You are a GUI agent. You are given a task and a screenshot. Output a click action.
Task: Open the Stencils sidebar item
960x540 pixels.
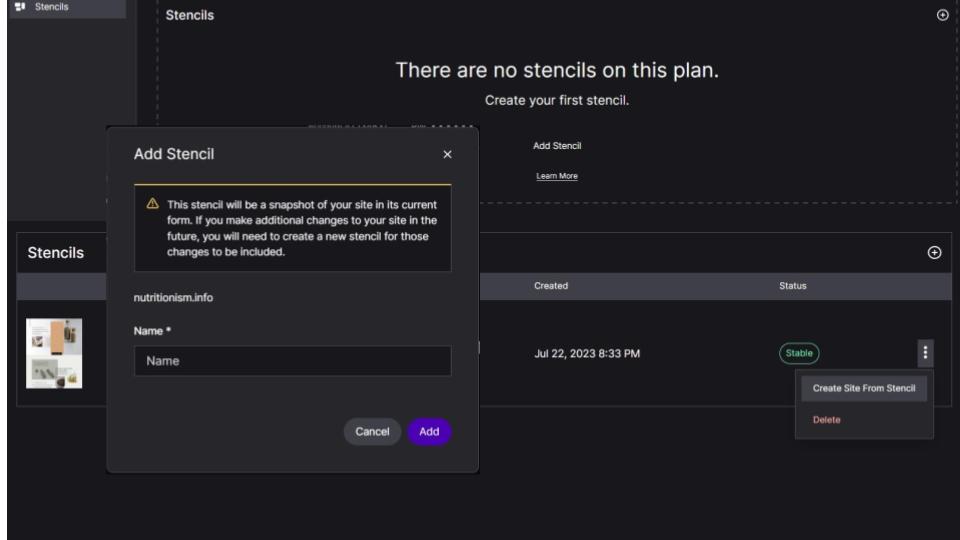coord(66,7)
